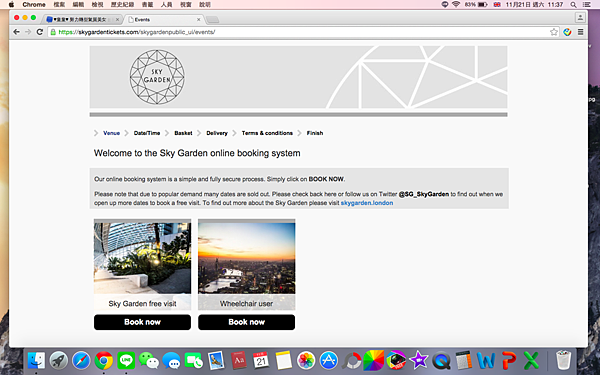This screenshot has width=600, height=375.
Task: Open Microsoft Word from the dock
Action: pyautogui.click(x=486, y=360)
